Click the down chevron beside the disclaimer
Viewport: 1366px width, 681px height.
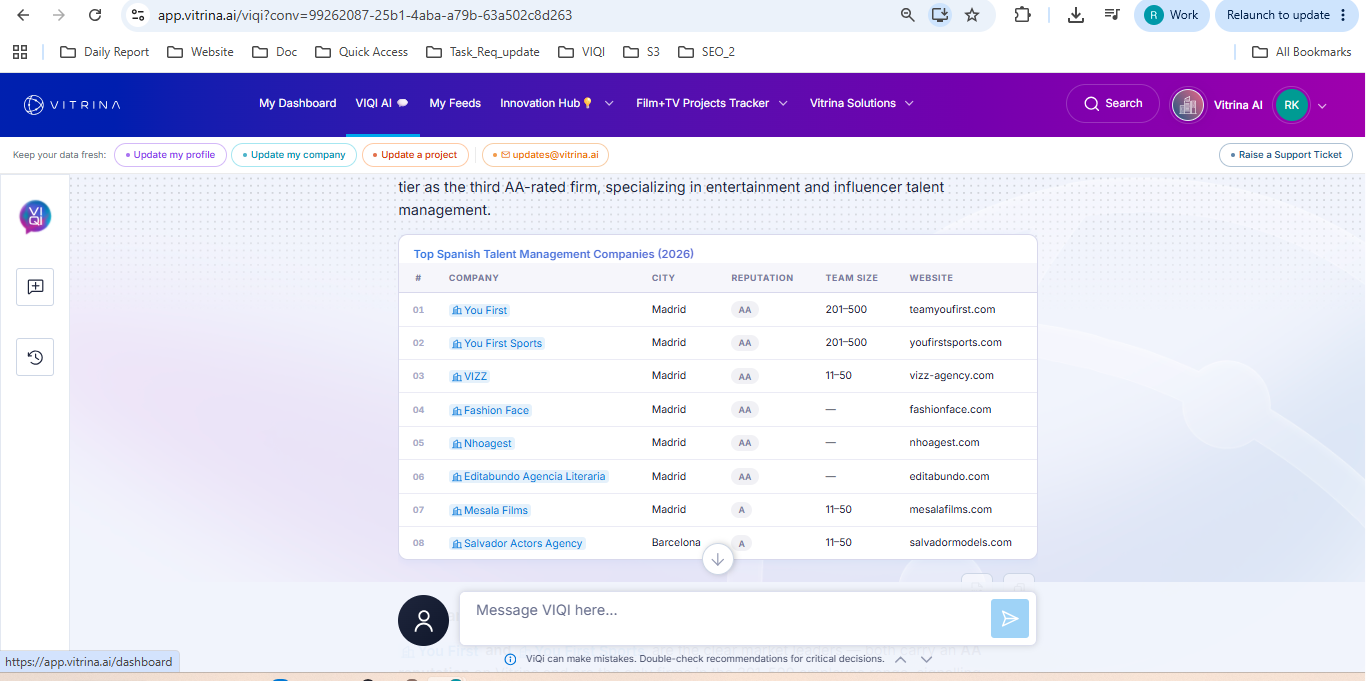[926, 659]
